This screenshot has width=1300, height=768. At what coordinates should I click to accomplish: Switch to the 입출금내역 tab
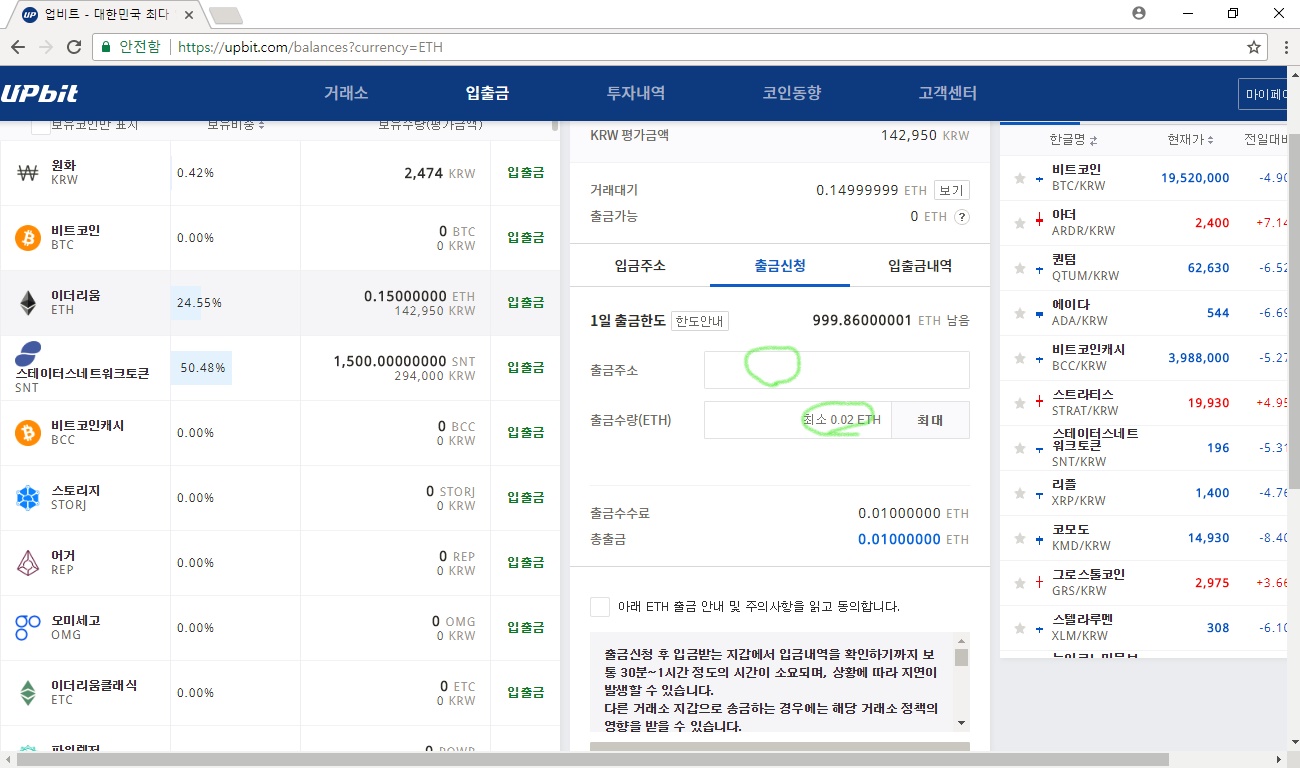[x=920, y=266]
